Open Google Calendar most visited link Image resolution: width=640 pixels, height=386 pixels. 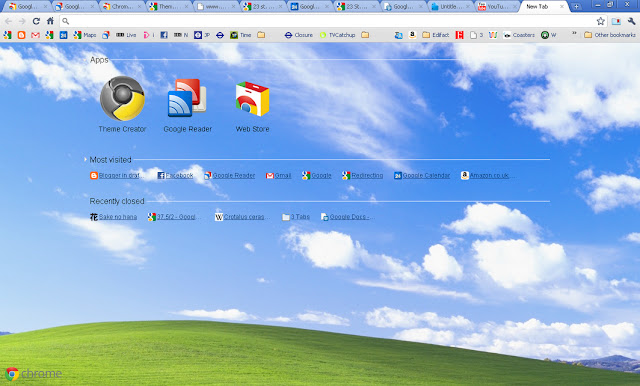[422, 175]
